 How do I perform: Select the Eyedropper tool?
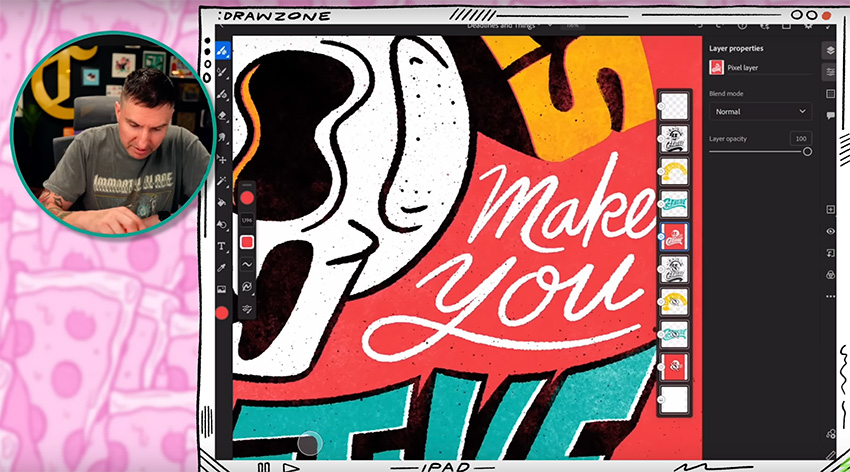(x=222, y=268)
